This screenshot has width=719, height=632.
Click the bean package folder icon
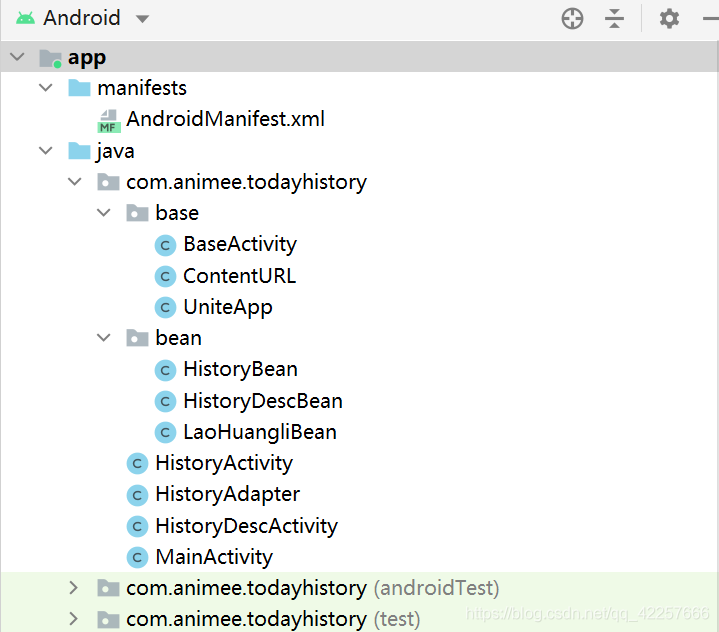pyautogui.click(x=137, y=338)
